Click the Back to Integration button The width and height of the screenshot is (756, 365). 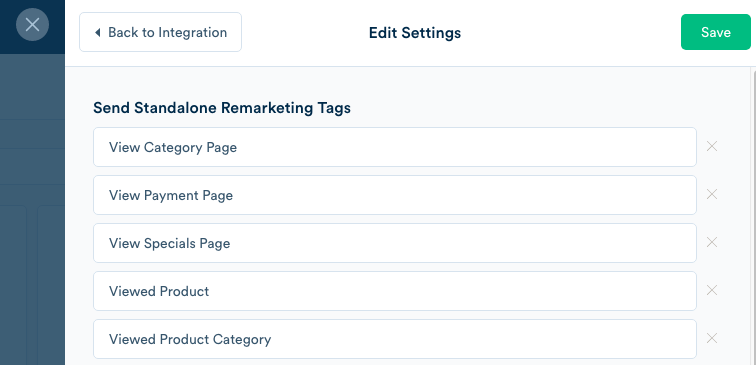point(161,32)
